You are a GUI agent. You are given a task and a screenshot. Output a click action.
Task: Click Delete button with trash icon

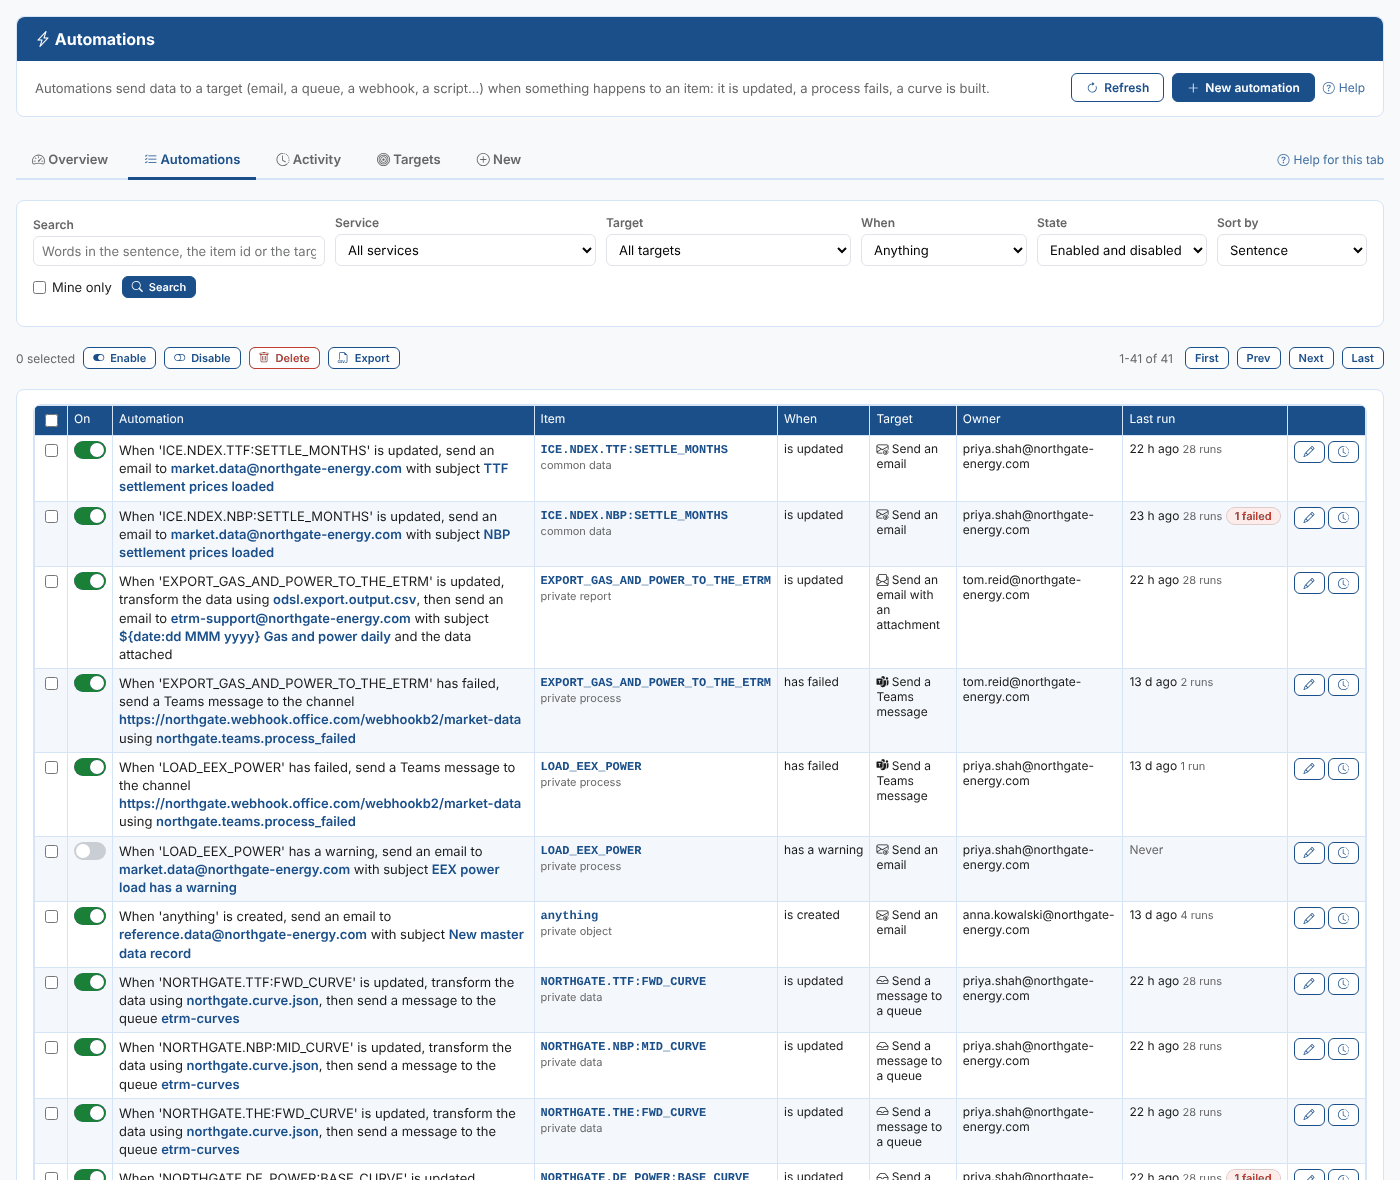(284, 358)
